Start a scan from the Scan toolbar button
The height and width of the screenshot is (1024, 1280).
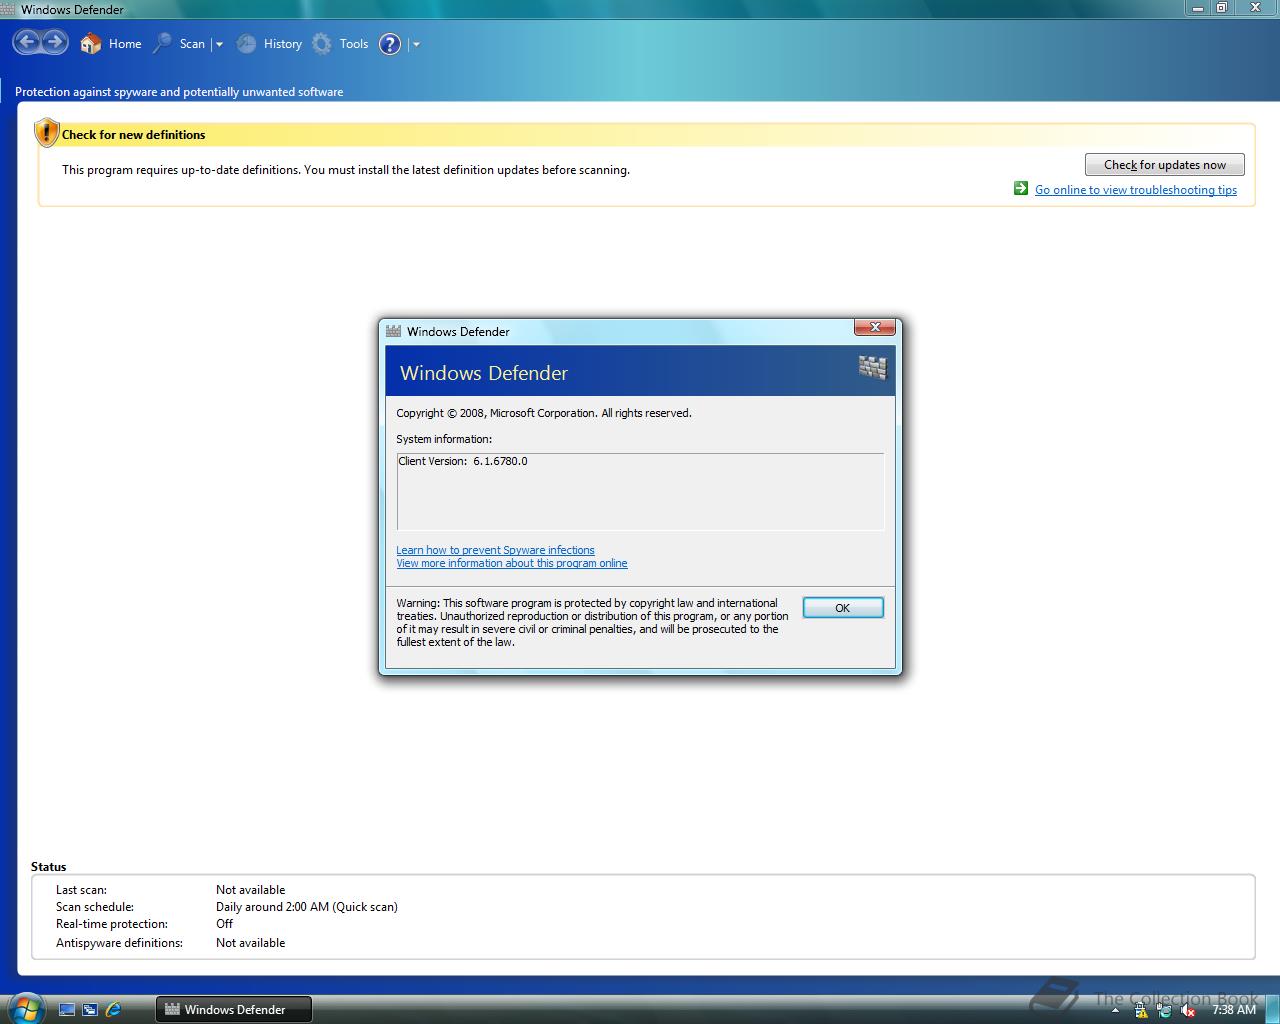179,44
